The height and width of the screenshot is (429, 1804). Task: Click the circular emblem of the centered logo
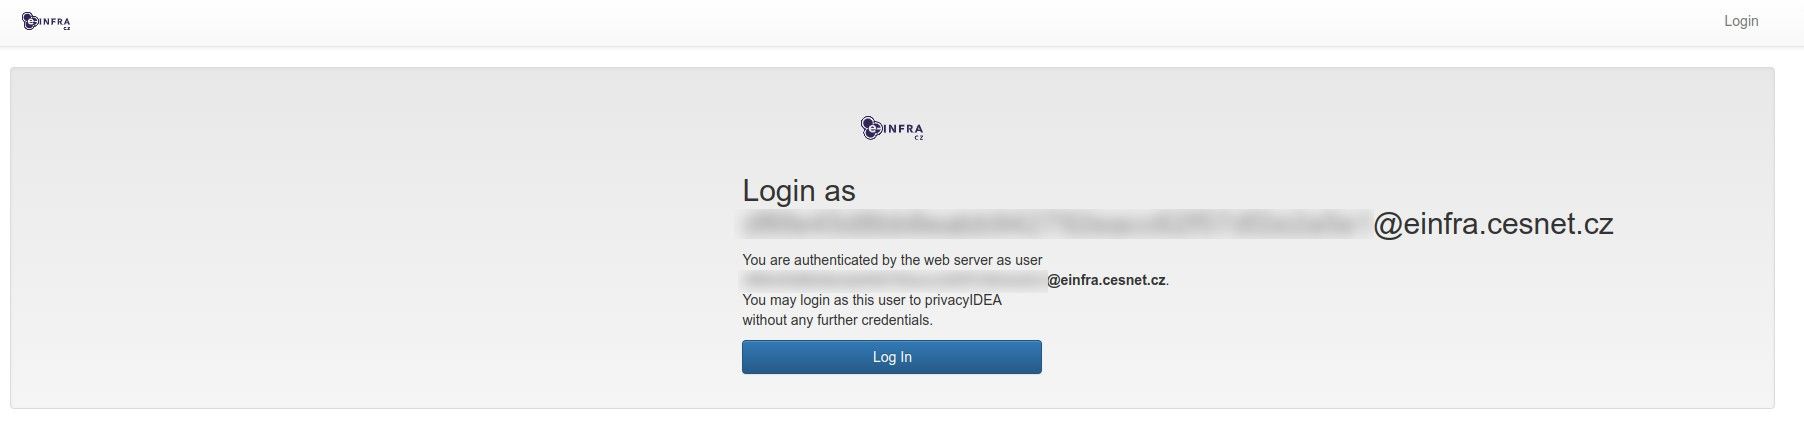[x=869, y=127]
